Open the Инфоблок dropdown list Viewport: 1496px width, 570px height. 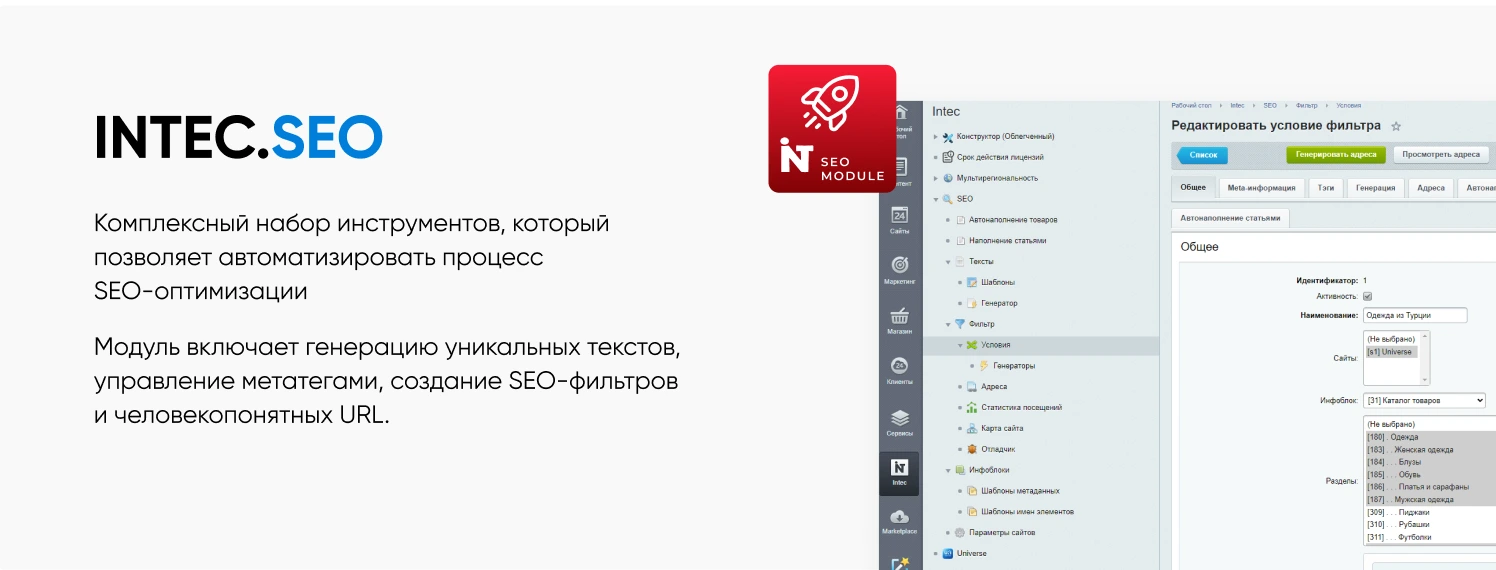pyautogui.click(x=1424, y=401)
